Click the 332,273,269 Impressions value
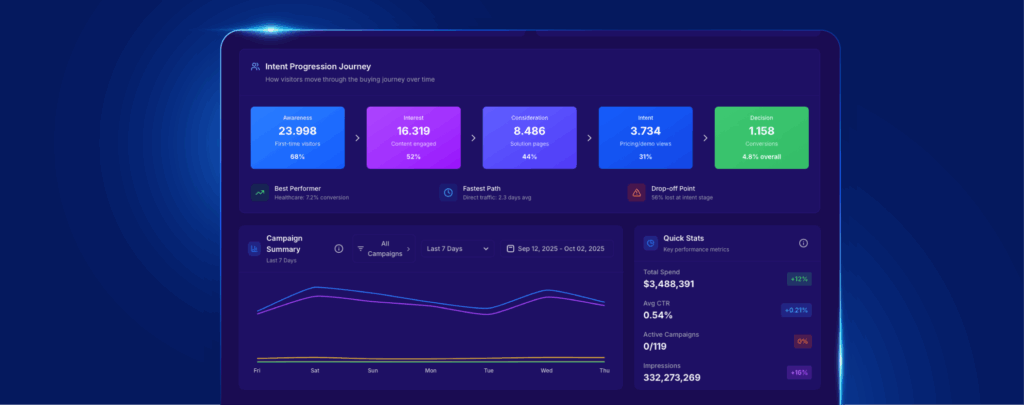The image size is (1024, 405). [x=672, y=378]
